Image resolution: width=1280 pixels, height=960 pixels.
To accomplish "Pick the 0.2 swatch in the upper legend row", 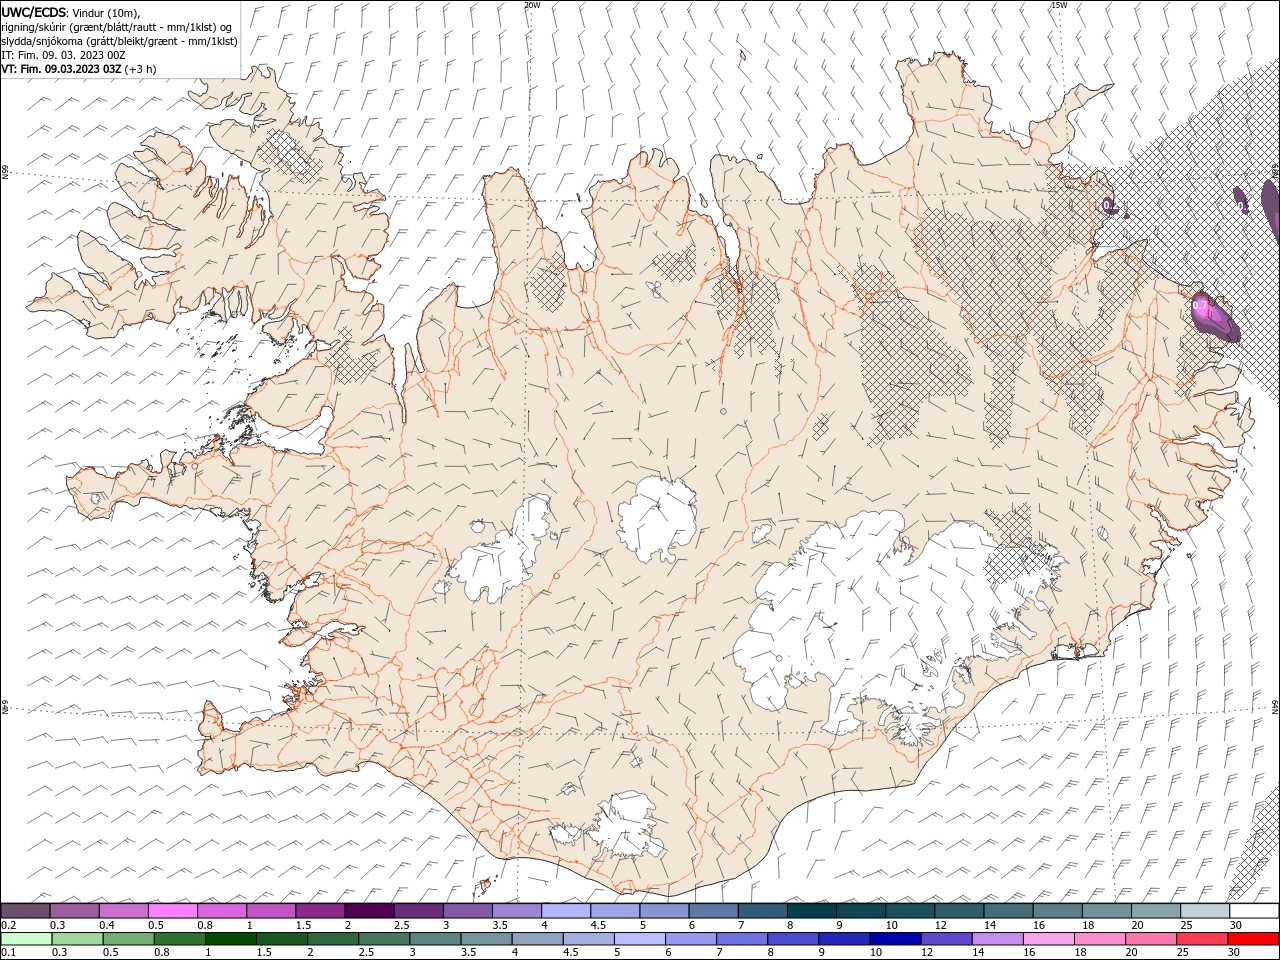I will click(25, 910).
